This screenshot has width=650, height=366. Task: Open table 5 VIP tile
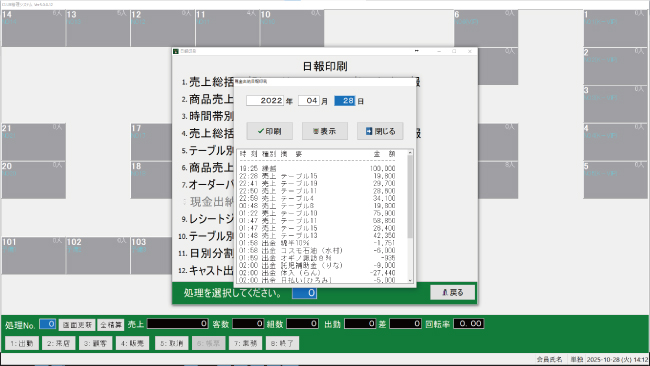coord(616,180)
